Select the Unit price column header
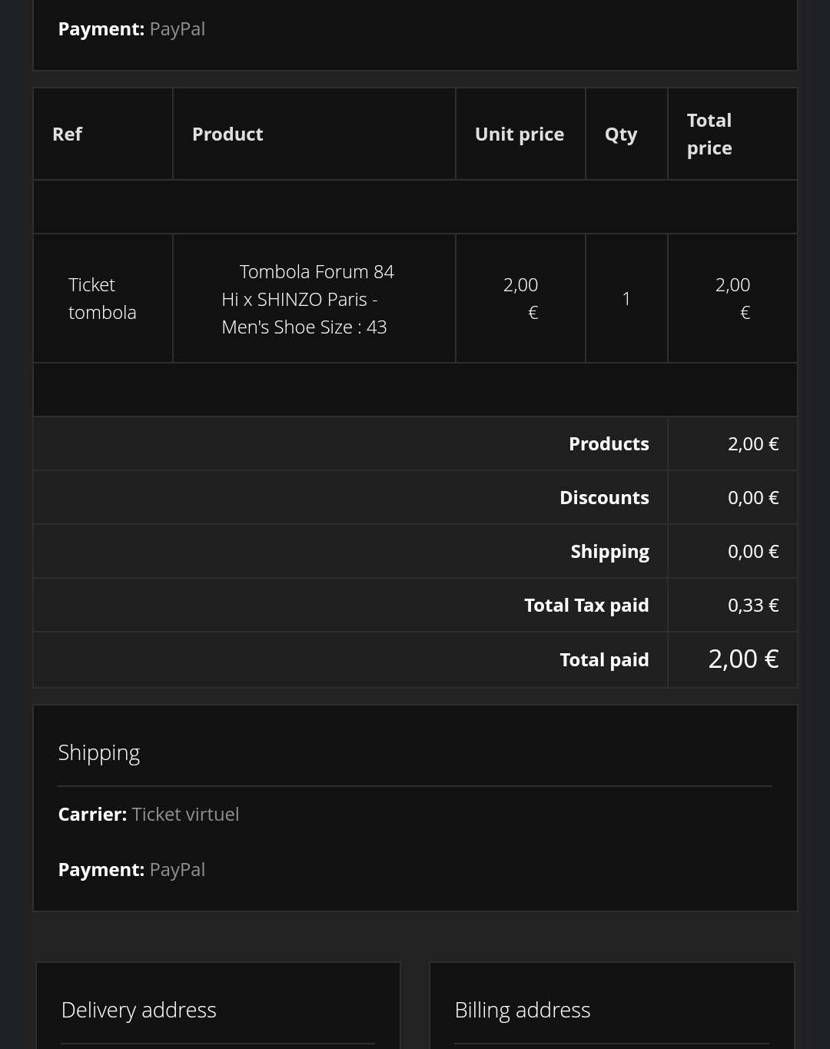Viewport: 830px width, 1049px height. click(x=519, y=134)
